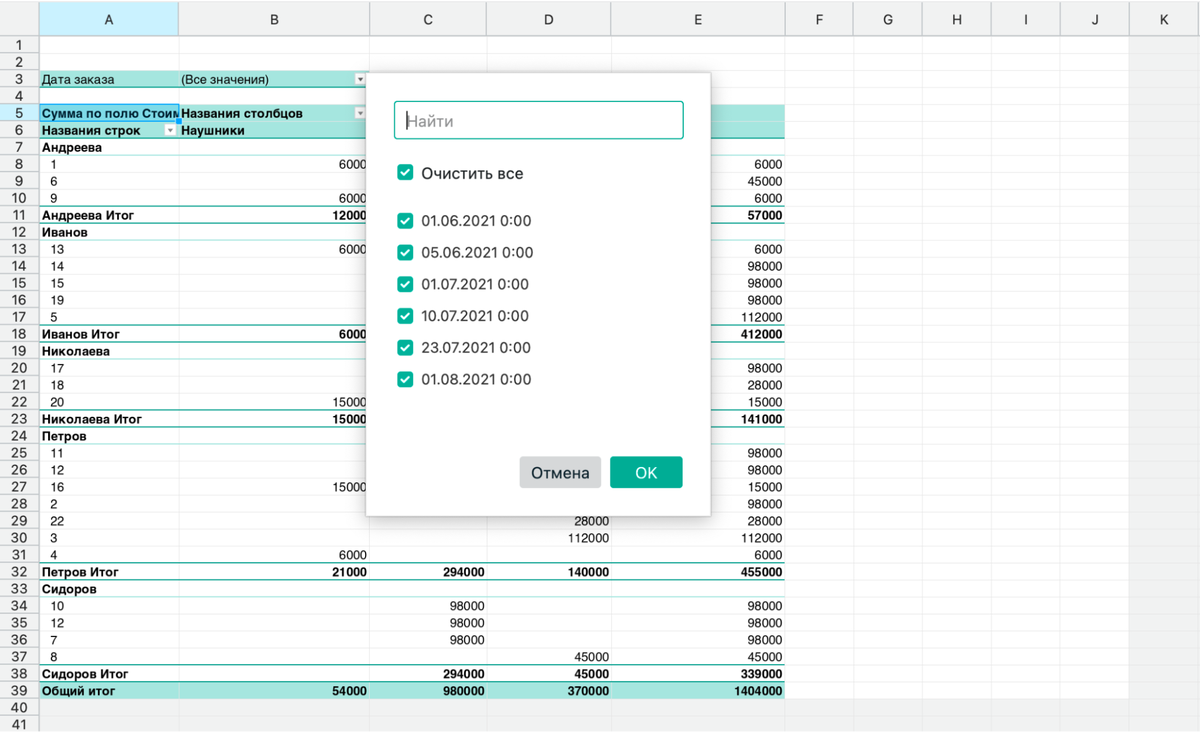This screenshot has width=1200, height=732.
Task: Click the Названия строк cell text
Action: point(91,130)
